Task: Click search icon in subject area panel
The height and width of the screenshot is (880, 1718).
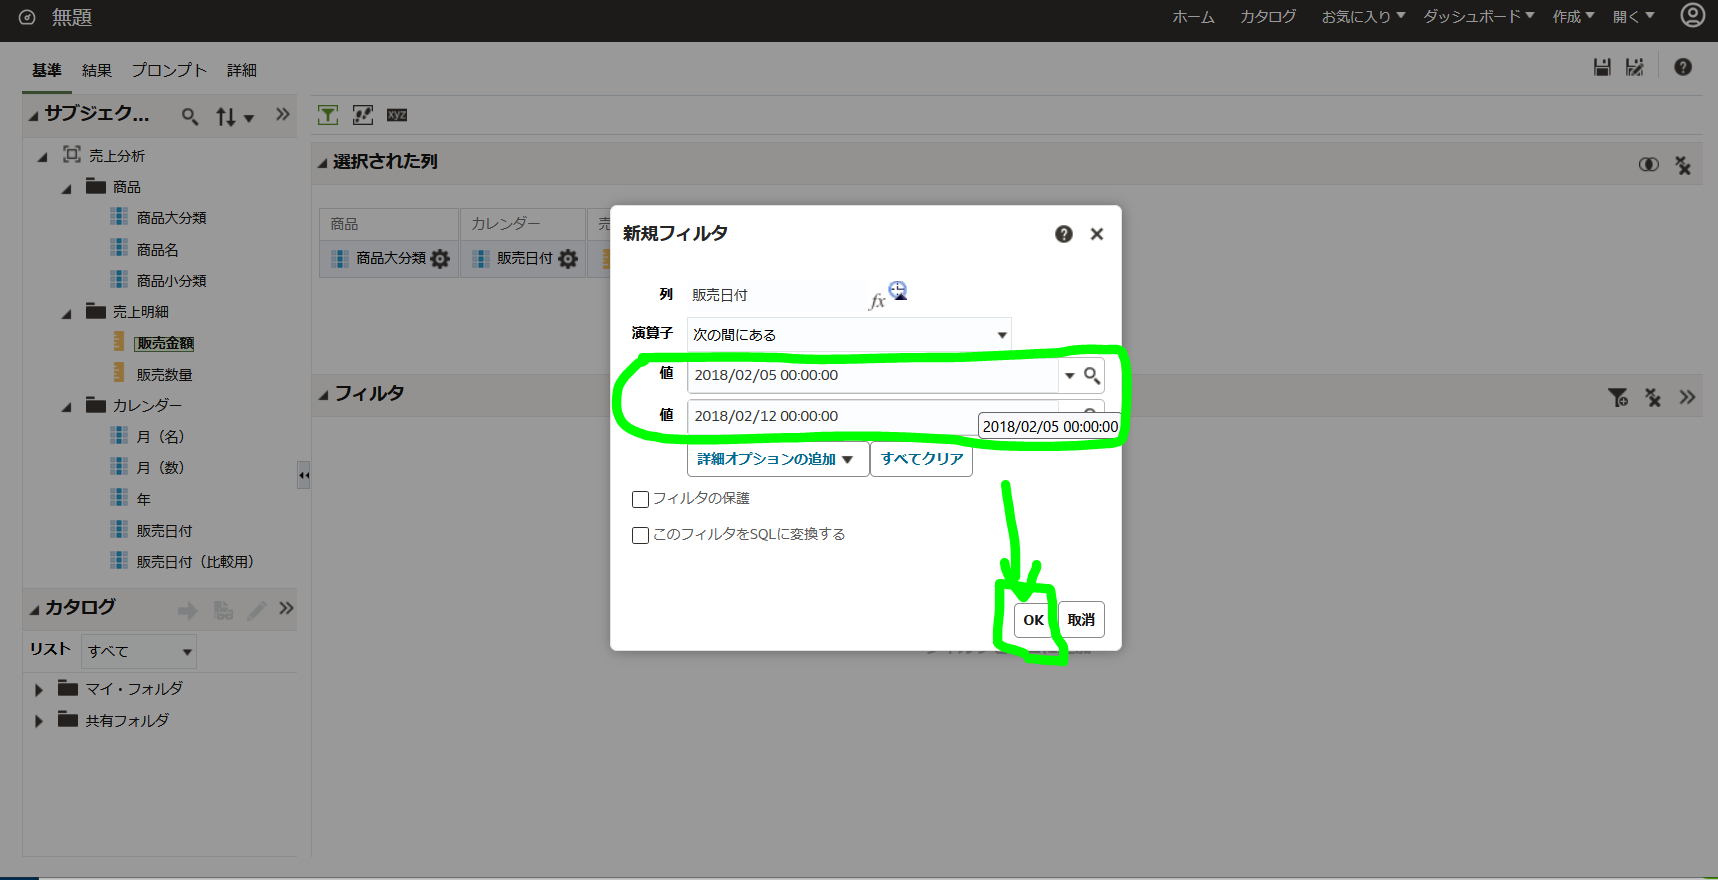Action: 190,117
